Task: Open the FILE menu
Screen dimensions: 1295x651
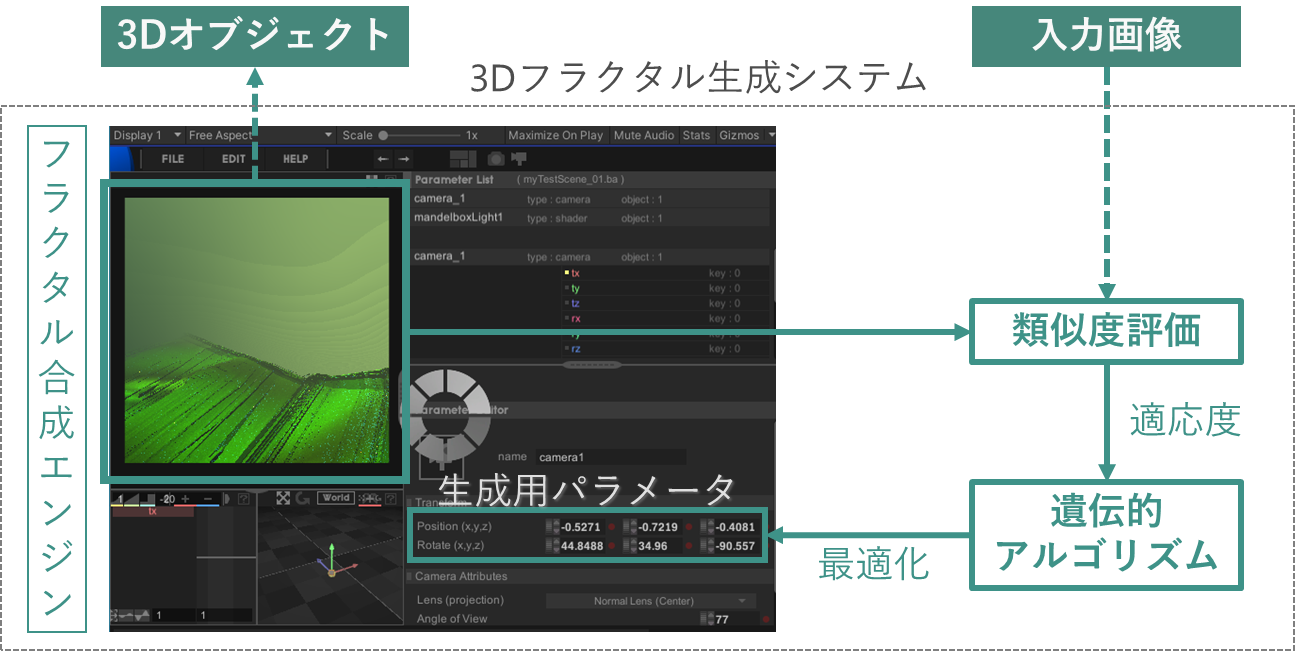Action: pos(173,159)
